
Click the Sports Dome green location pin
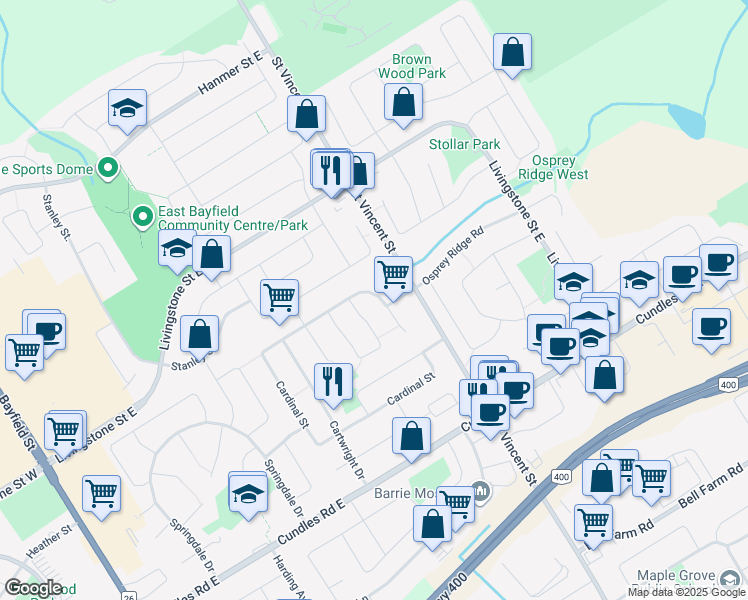click(x=109, y=169)
